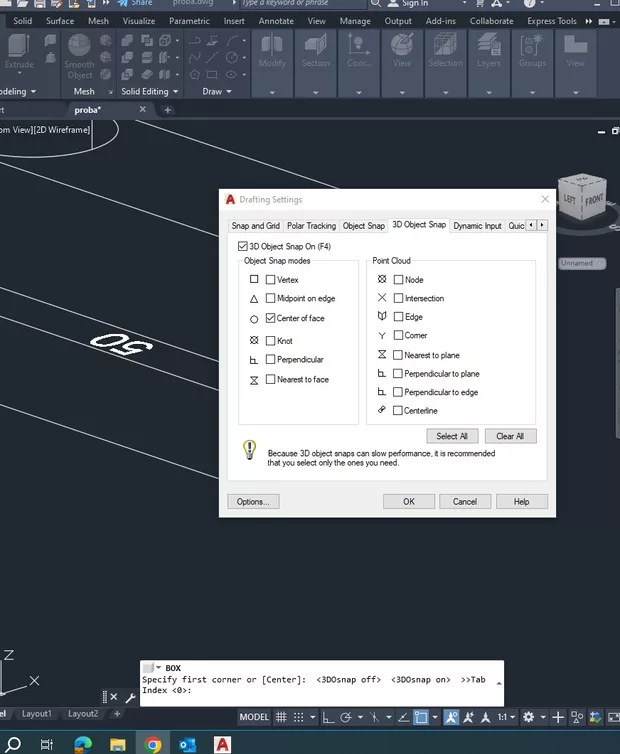Viewport: 620px width, 754px height.
Task: Open the Dynamic Input tab
Action: [x=477, y=226]
